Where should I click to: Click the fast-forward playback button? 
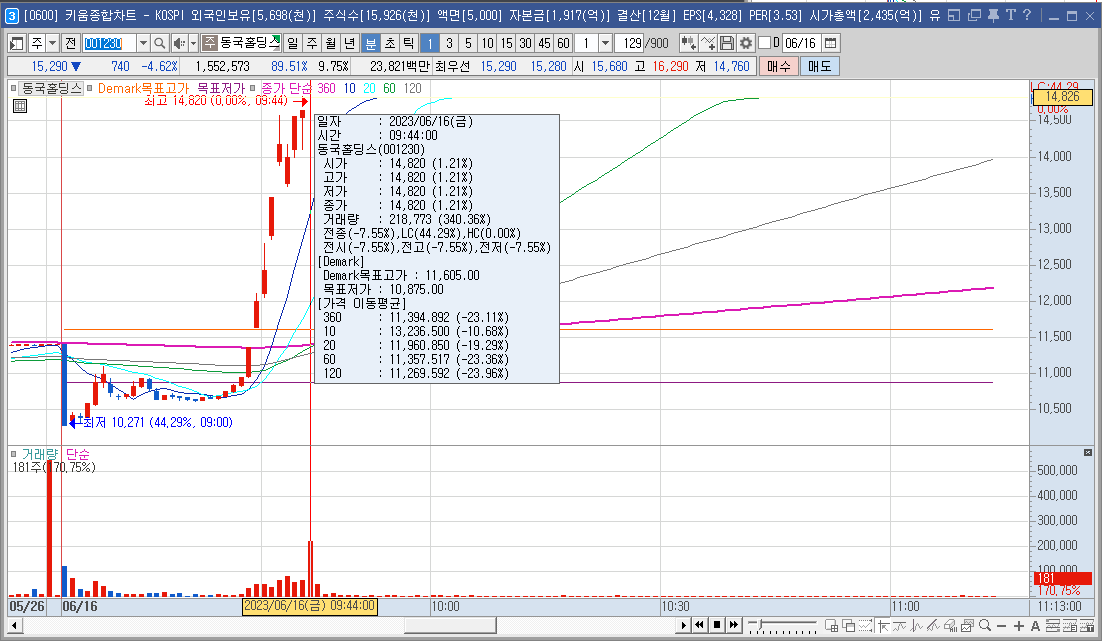[x=734, y=625]
